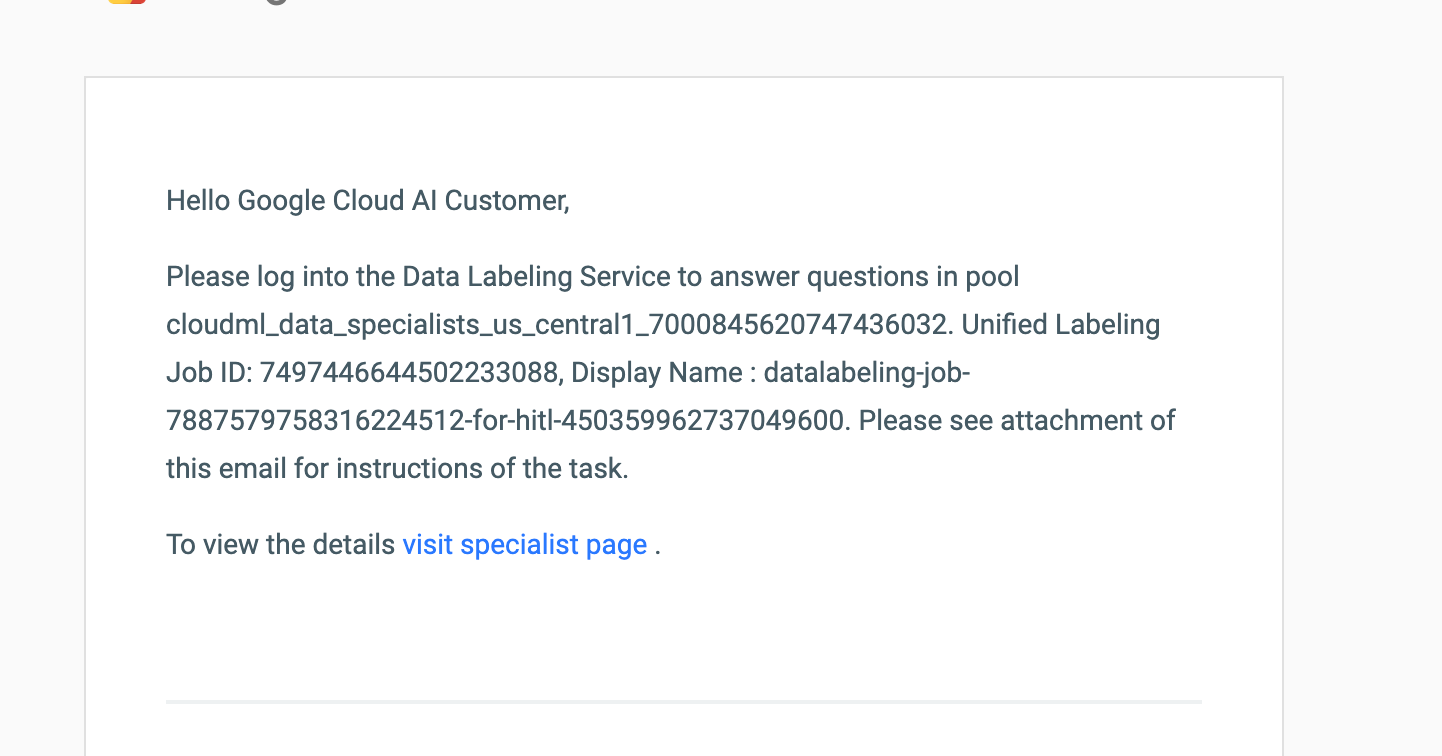Click the grey circular icon at top
1442x756 pixels.
pos(277,2)
